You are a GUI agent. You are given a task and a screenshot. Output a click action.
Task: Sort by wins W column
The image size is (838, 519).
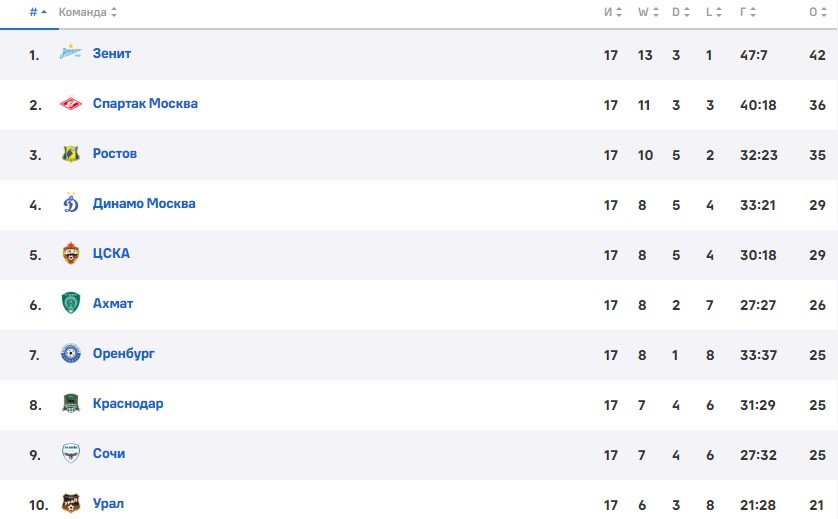(x=648, y=12)
